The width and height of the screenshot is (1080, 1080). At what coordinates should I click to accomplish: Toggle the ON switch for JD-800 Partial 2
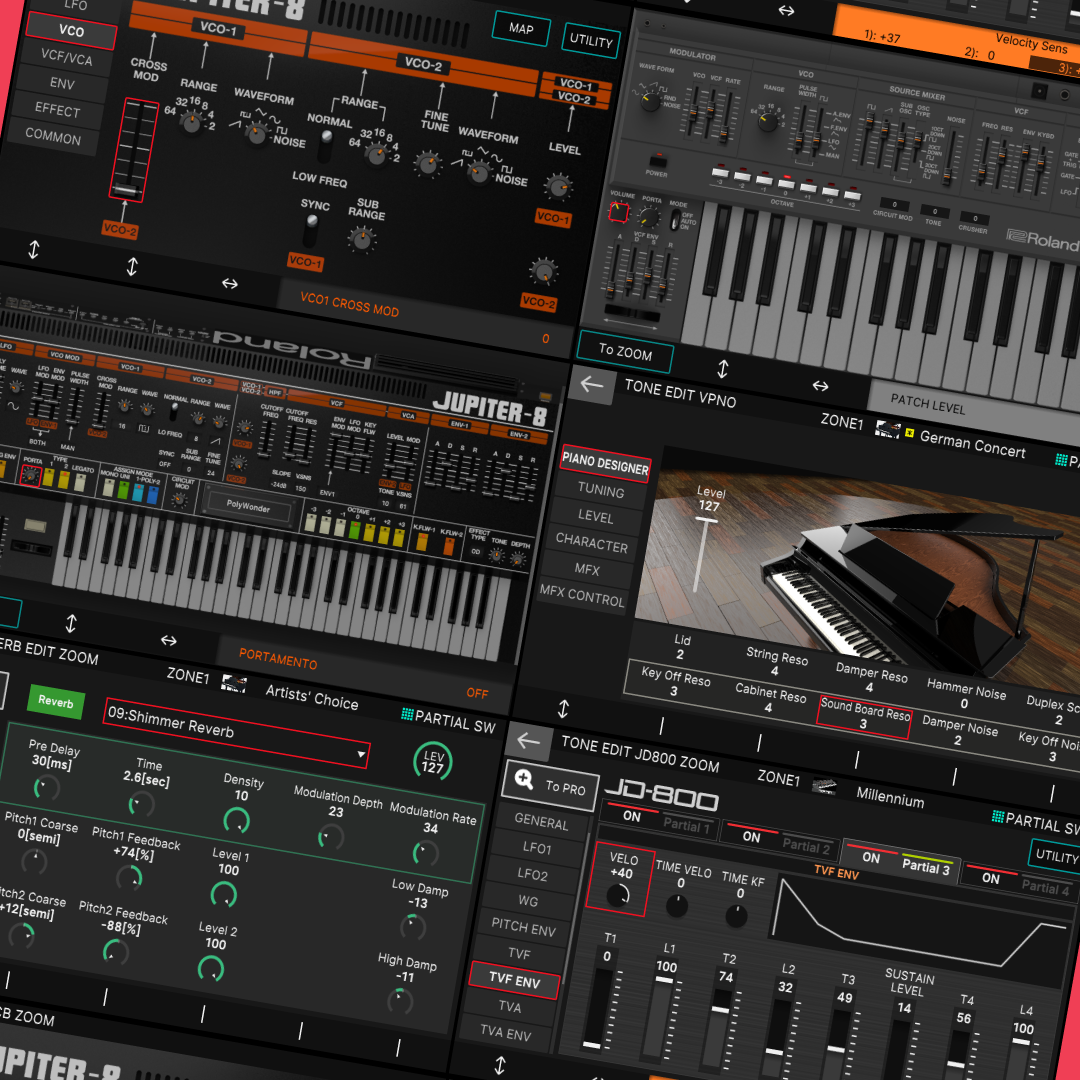[x=751, y=837]
